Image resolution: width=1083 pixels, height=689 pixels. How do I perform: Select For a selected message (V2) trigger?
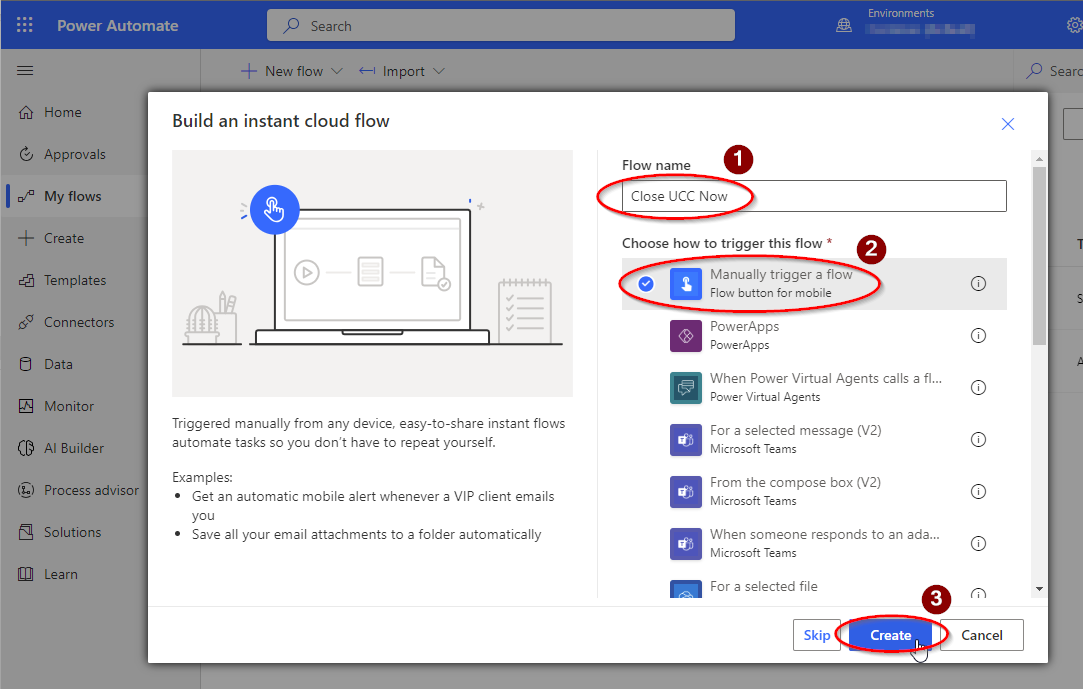tap(814, 440)
